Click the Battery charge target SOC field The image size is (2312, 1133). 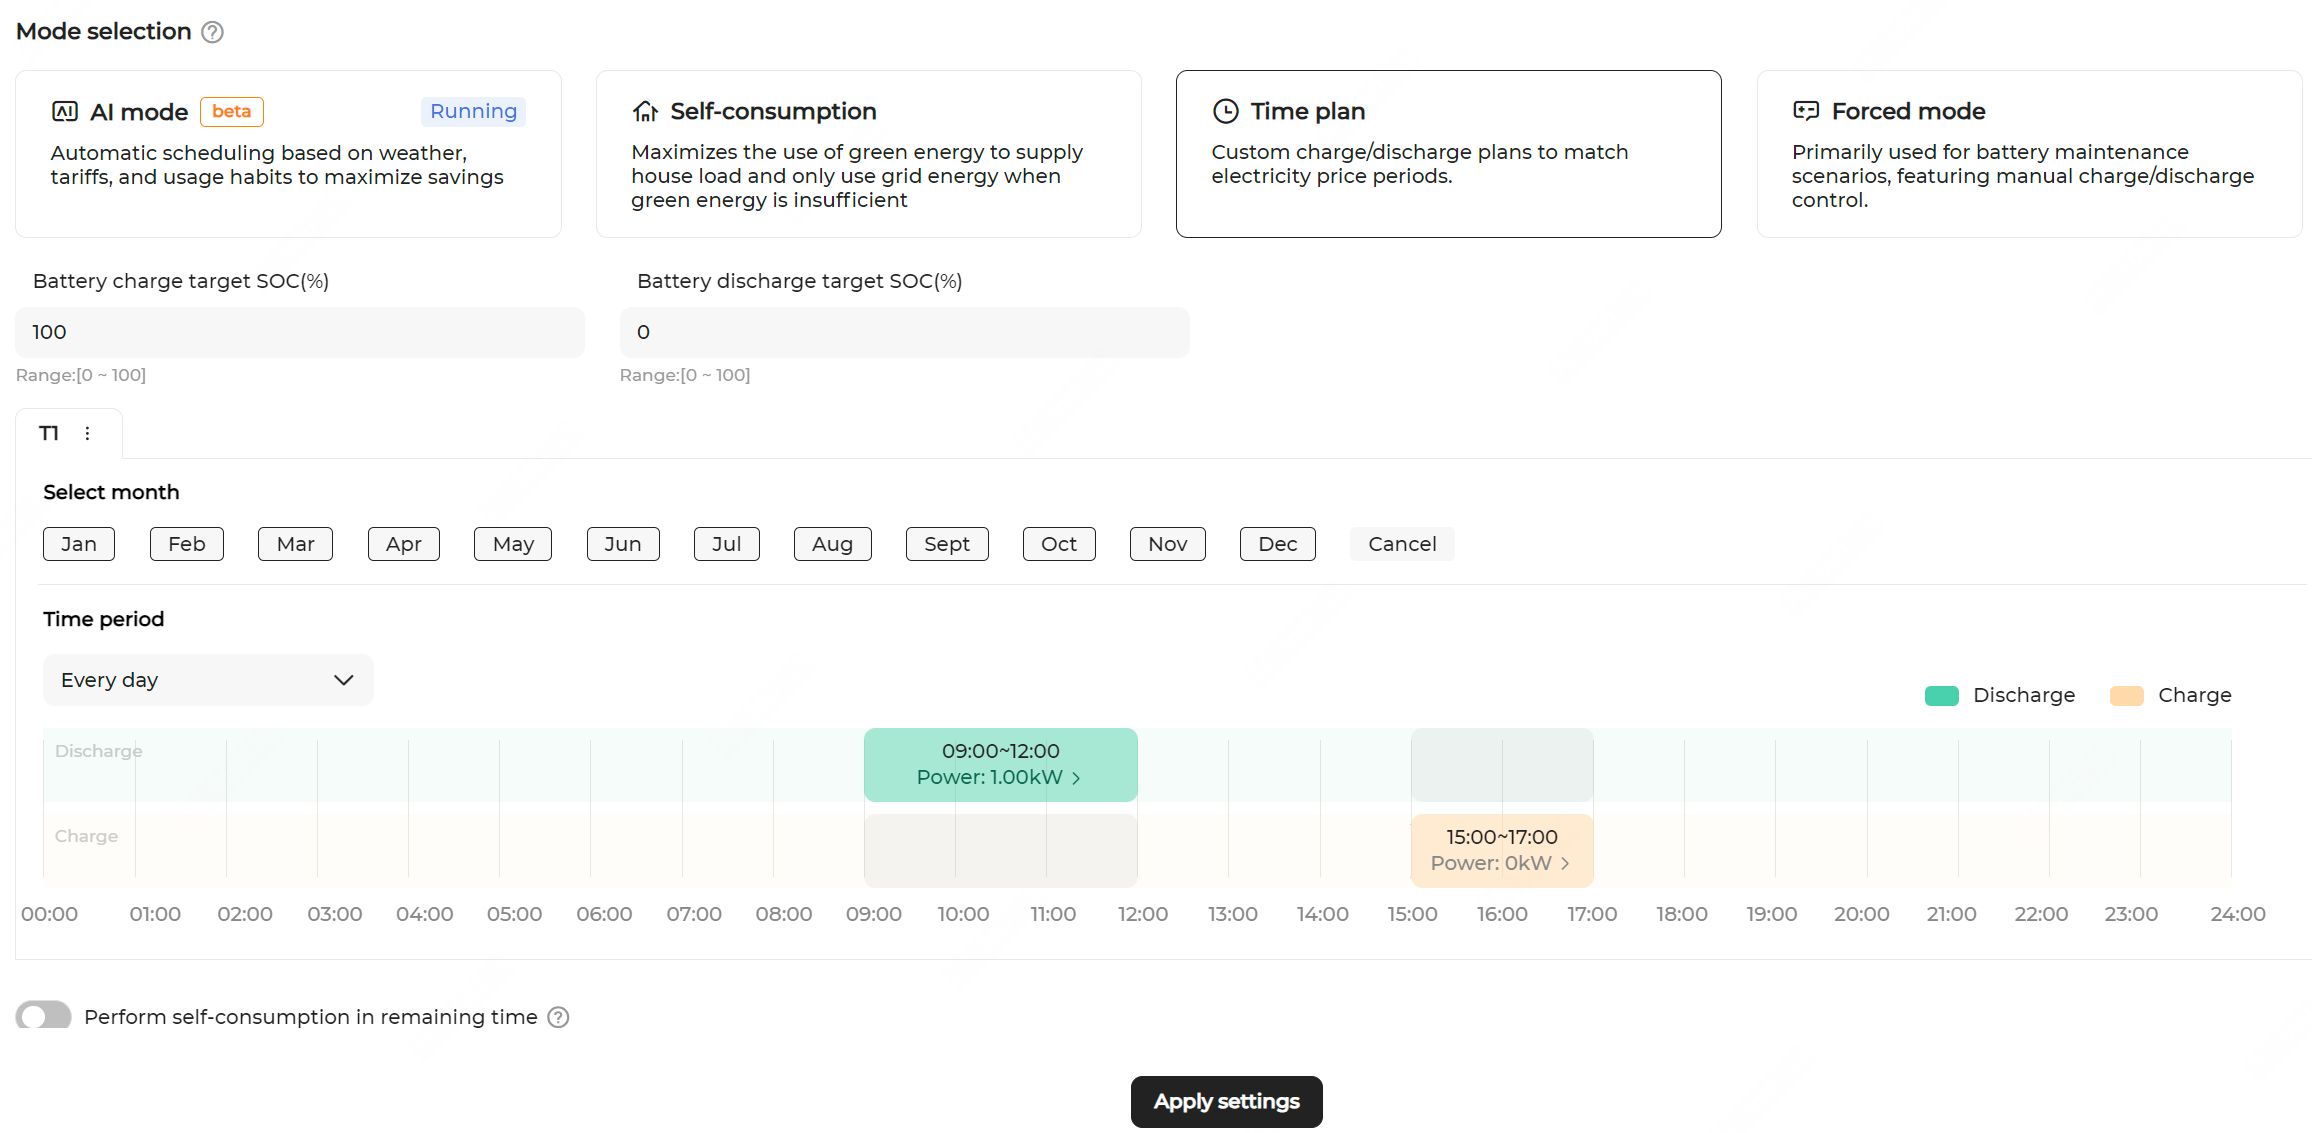coord(300,332)
